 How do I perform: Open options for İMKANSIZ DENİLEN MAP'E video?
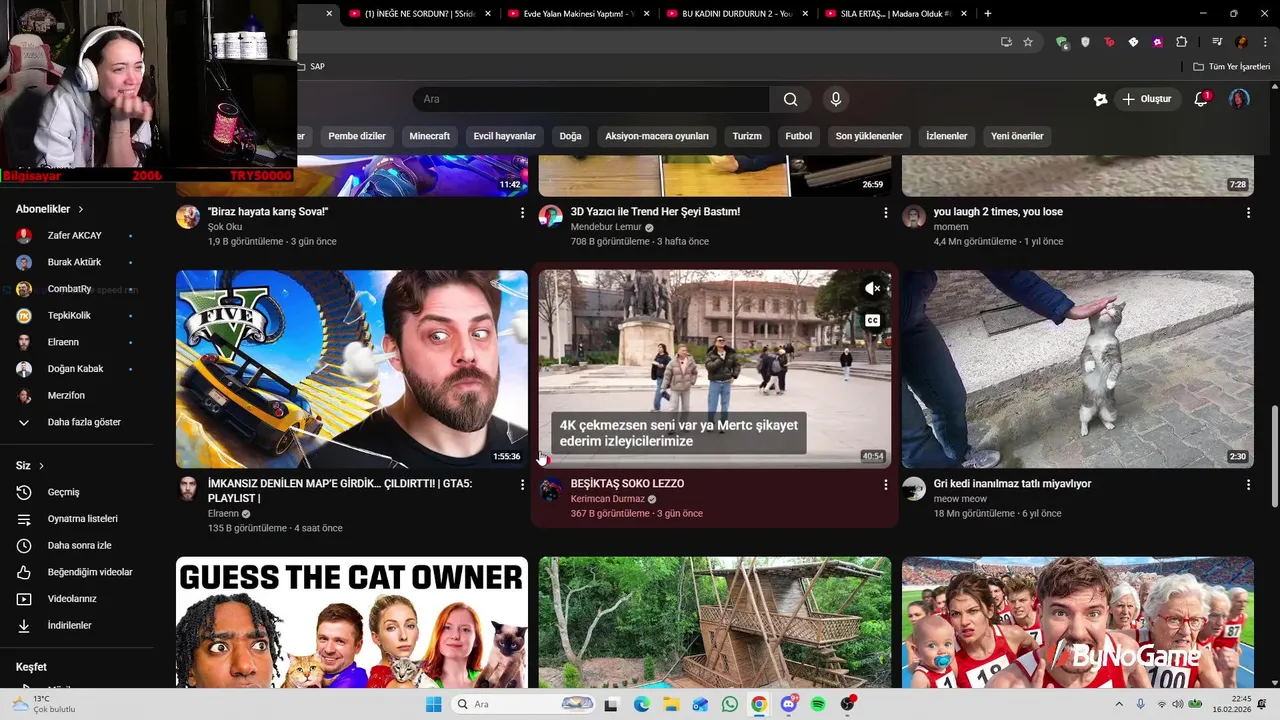pos(522,485)
